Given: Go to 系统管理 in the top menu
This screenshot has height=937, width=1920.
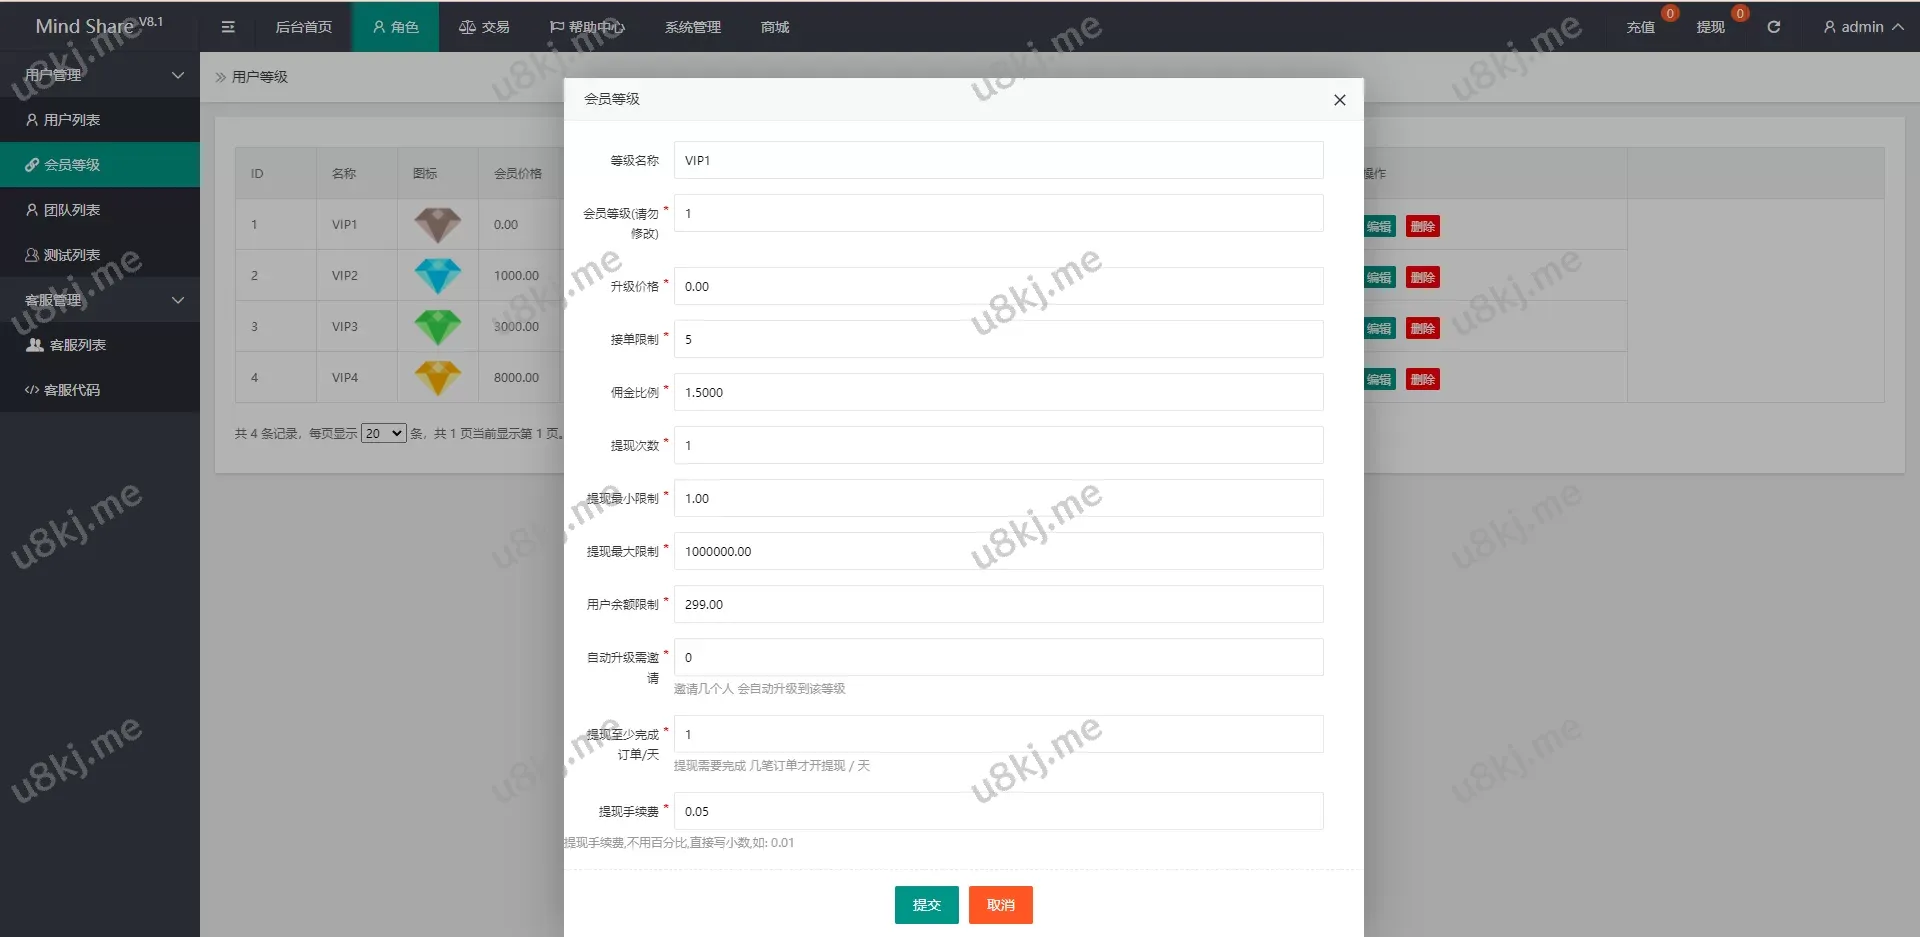Looking at the screenshot, I should [692, 27].
